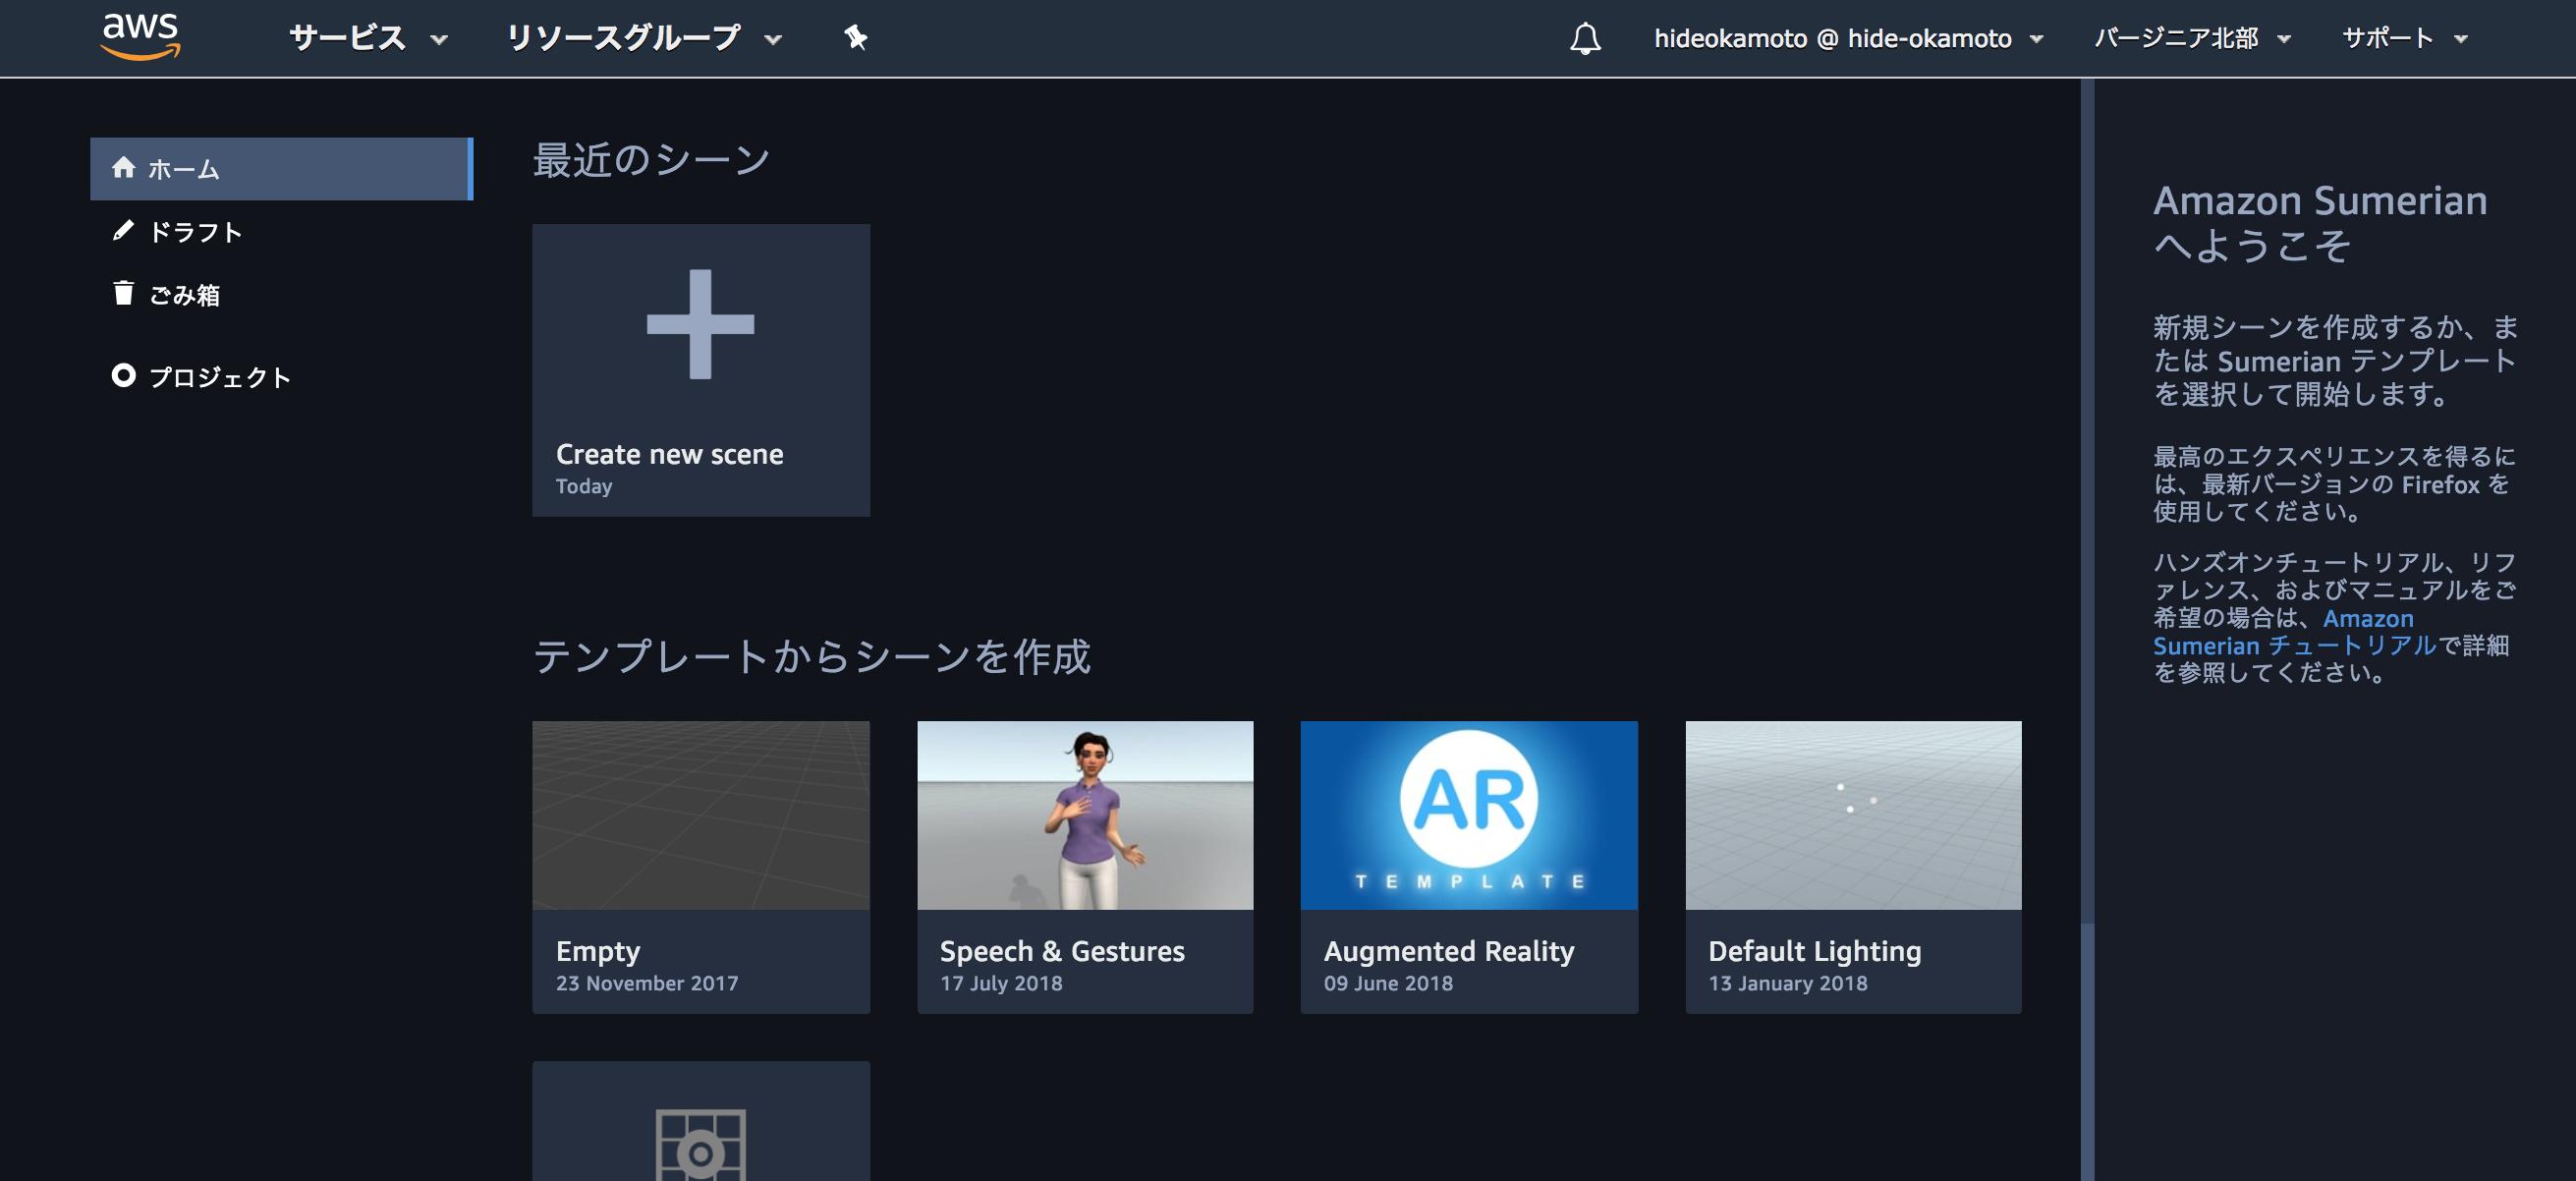Select ホーム in the sidebar
This screenshot has width=2576, height=1181.
click(x=281, y=168)
